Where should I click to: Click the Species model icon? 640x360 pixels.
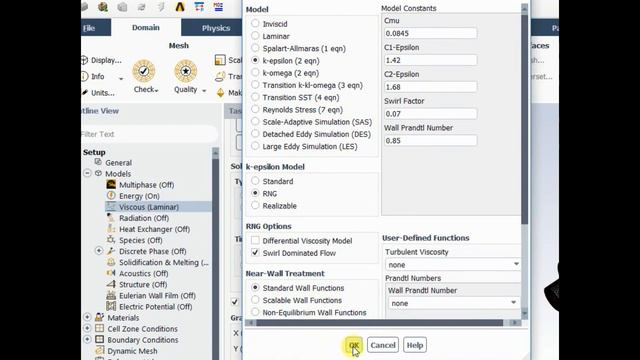(x=111, y=240)
